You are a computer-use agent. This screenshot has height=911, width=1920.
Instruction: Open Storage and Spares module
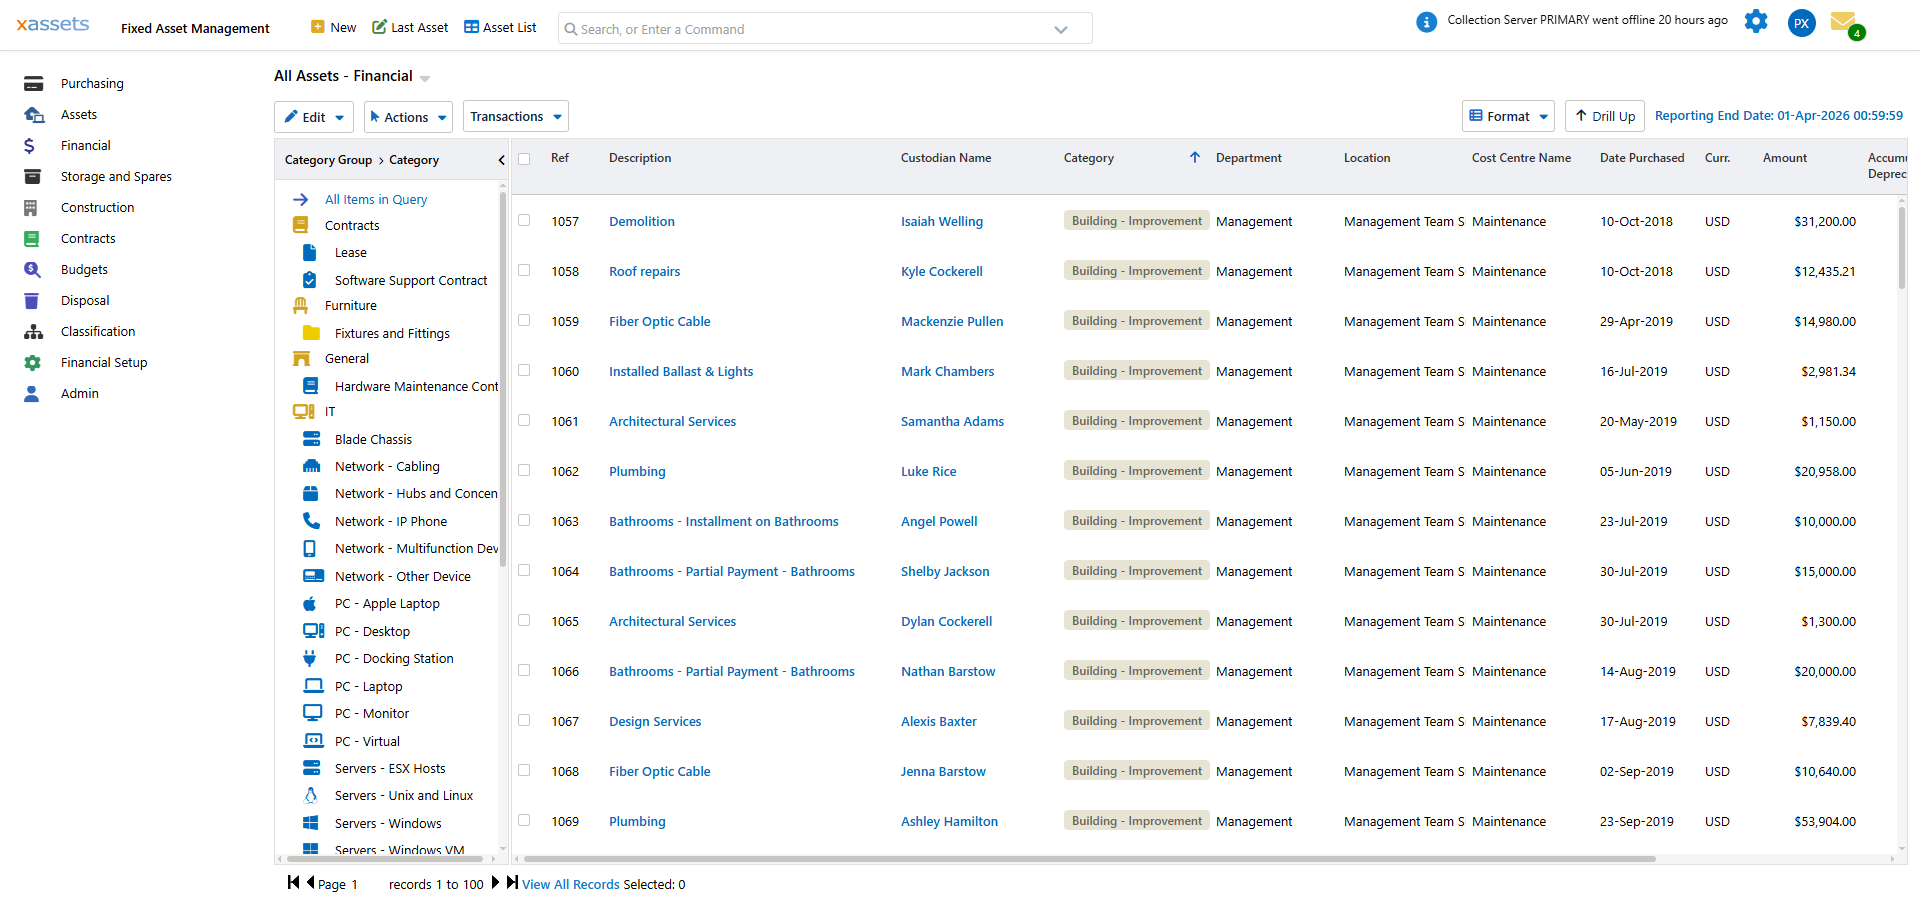point(116,176)
